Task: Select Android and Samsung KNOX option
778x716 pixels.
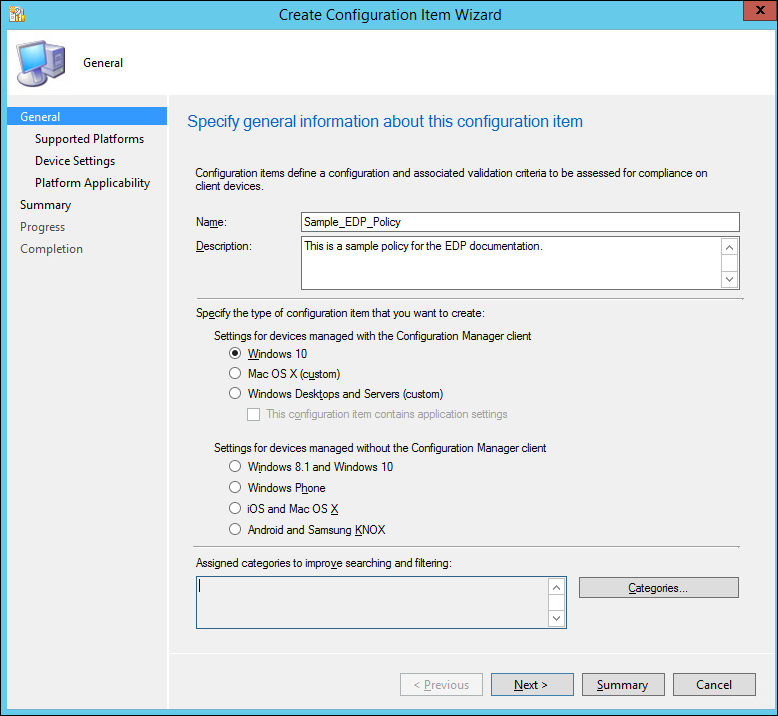Action: coord(235,530)
